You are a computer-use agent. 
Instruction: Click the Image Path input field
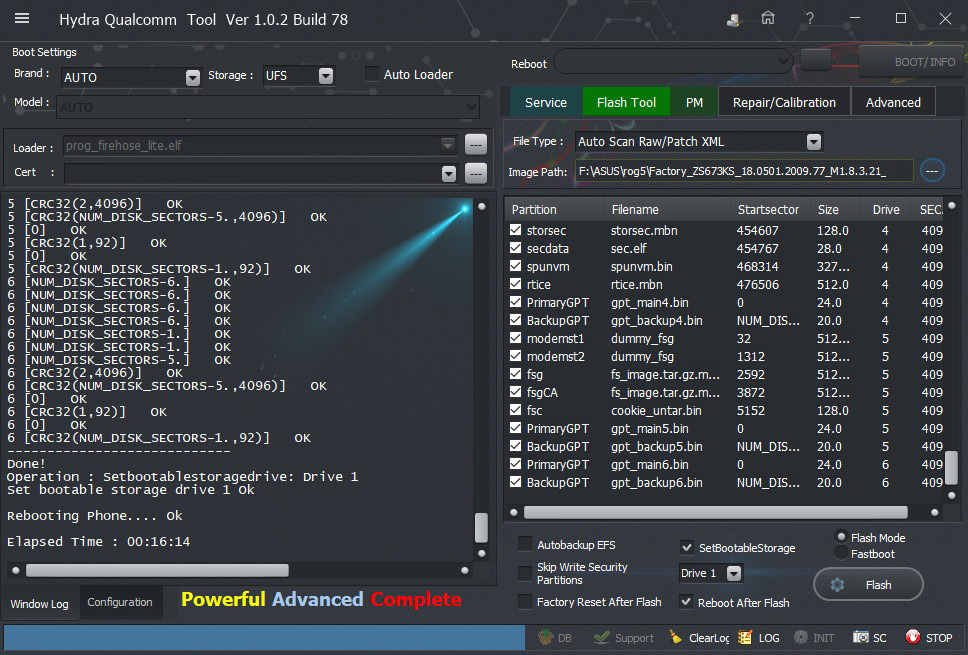tap(744, 171)
